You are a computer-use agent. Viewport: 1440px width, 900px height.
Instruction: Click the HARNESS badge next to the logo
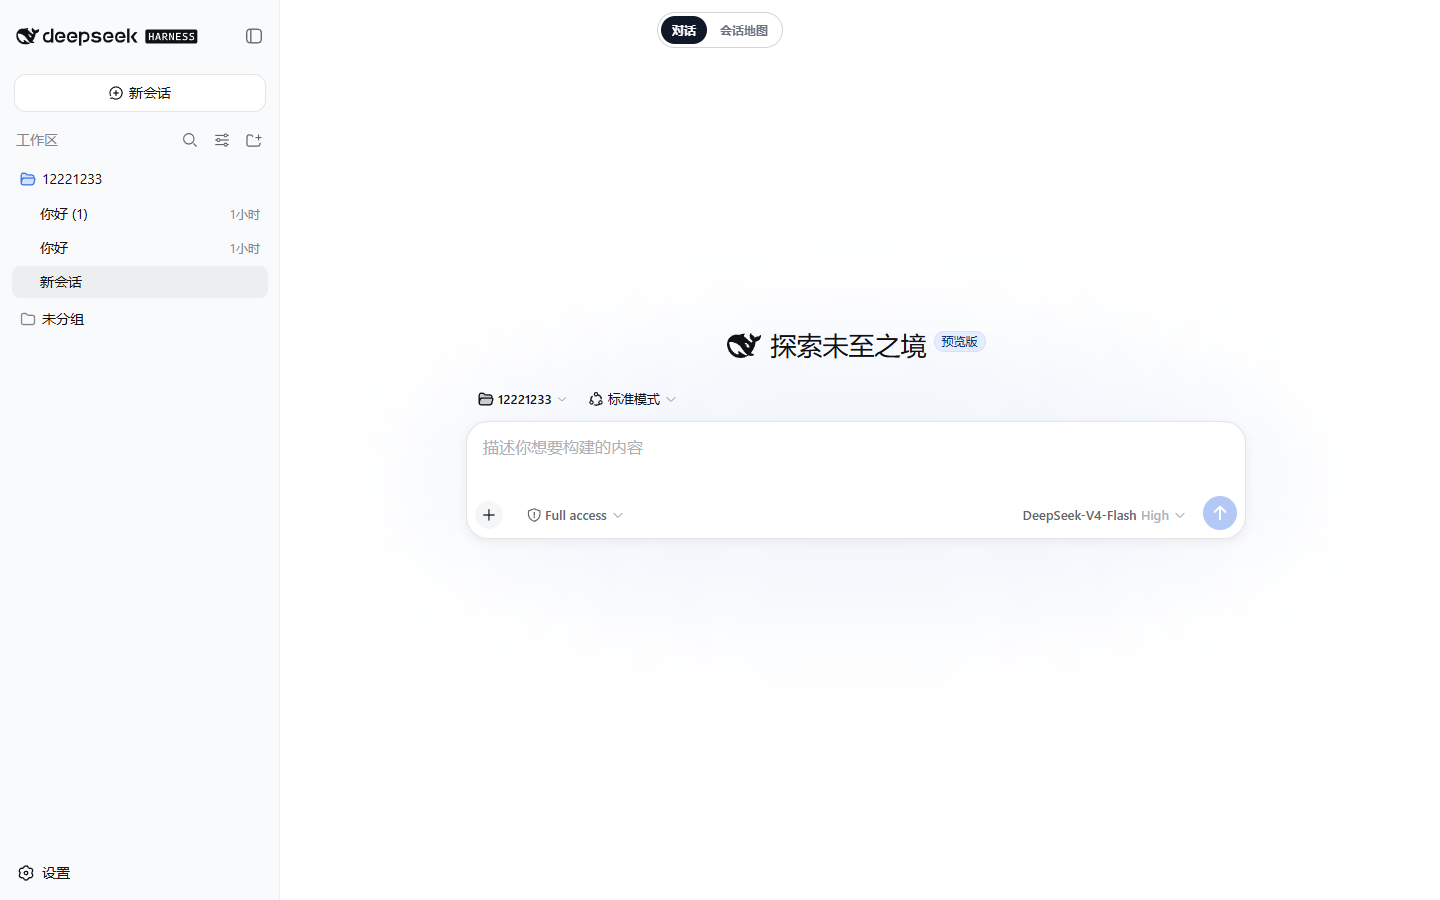pyautogui.click(x=172, y=37)
